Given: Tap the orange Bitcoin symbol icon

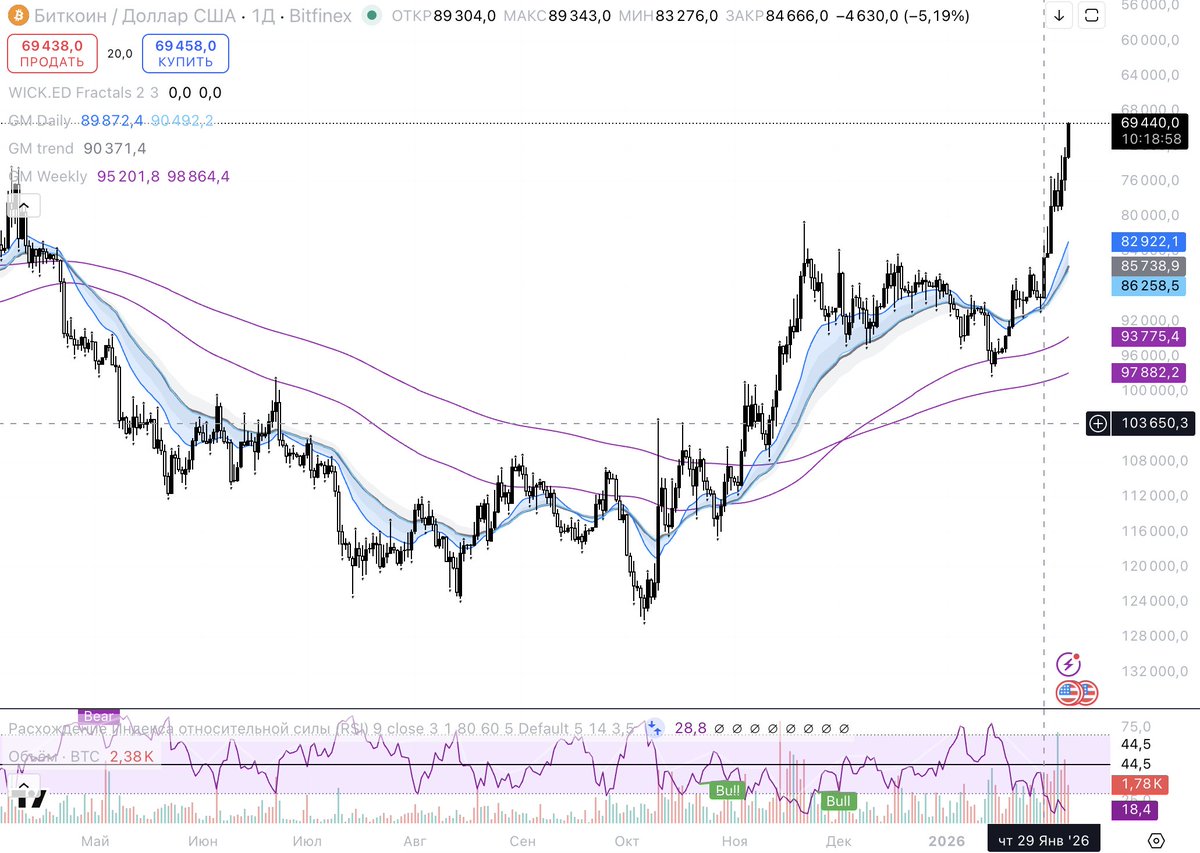Looking at the screenshot, I should pyautogui.click(x=18, y=16).
